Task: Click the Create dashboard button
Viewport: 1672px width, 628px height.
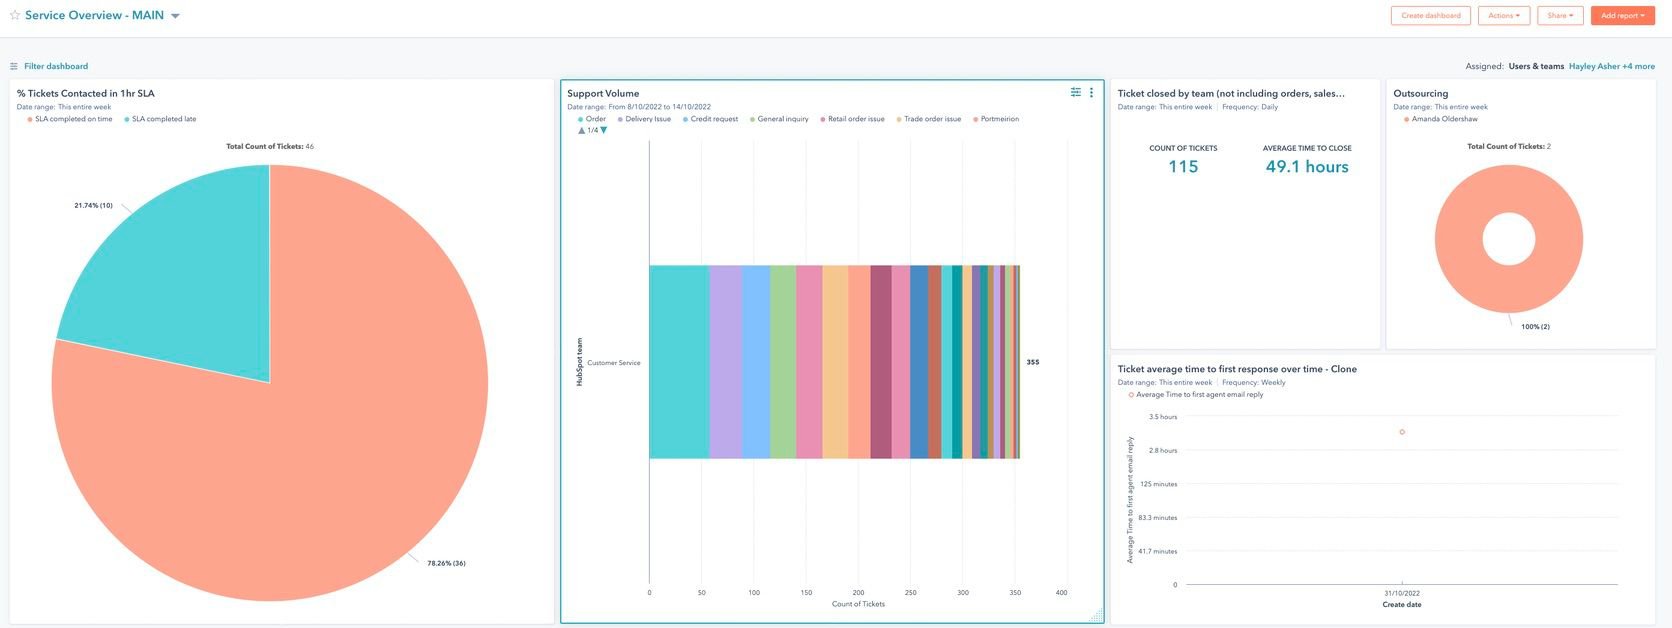Action: [1430, 16]
